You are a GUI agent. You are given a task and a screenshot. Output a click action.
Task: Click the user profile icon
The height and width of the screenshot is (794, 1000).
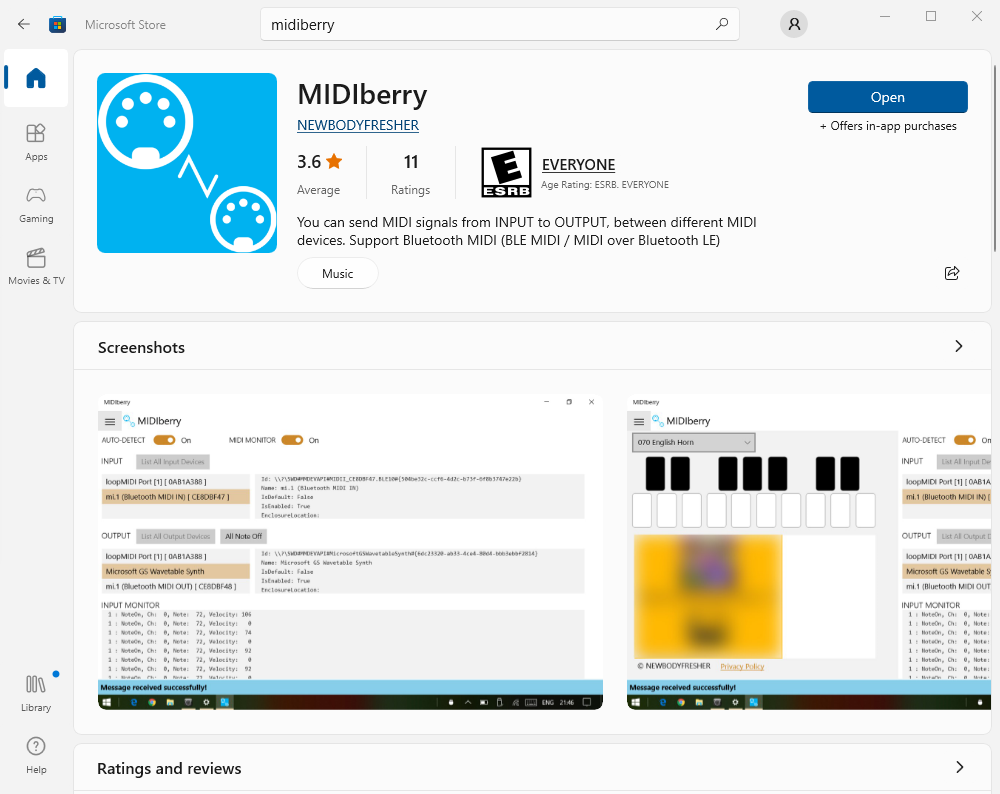pyautogui.click(x=794, y=24)
